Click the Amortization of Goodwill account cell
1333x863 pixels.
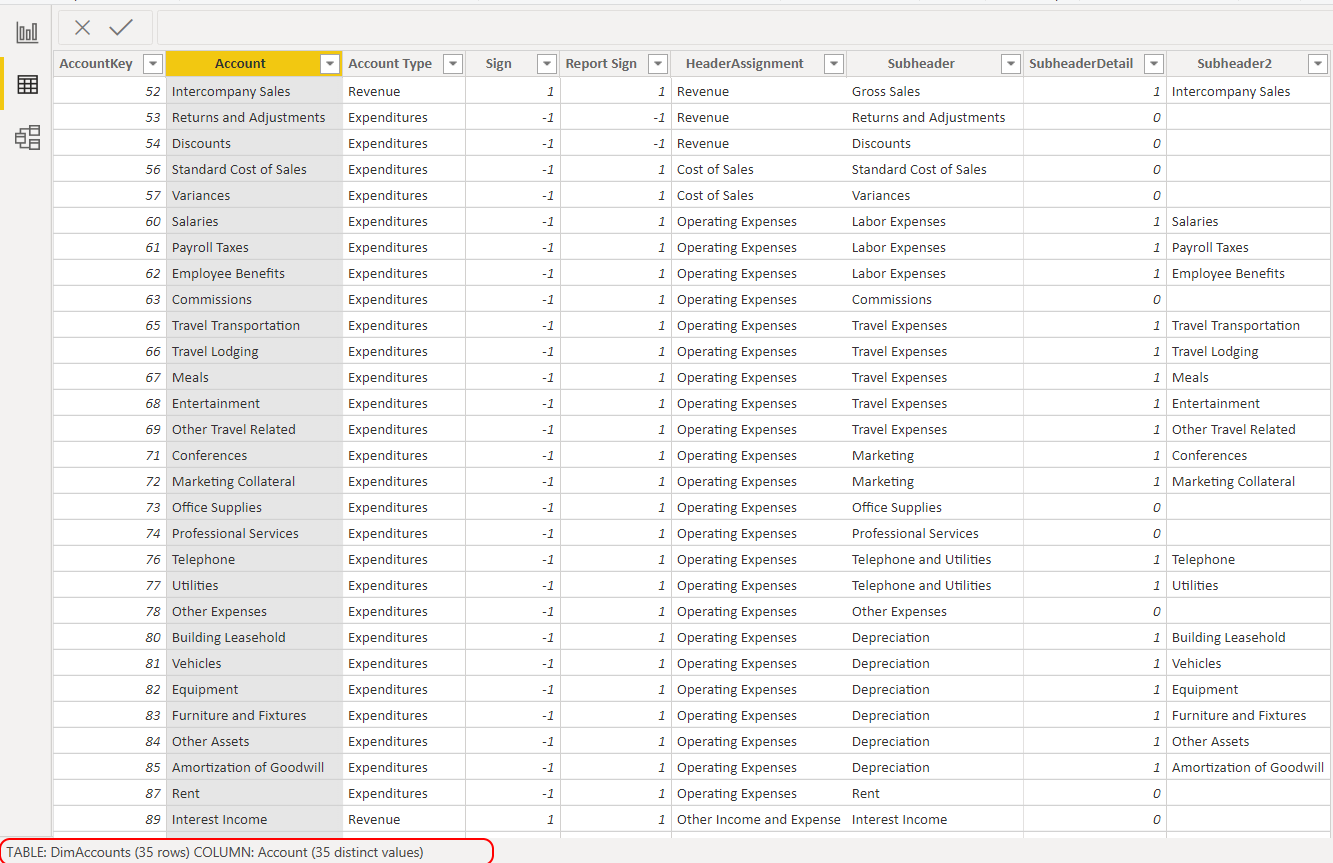254,767
